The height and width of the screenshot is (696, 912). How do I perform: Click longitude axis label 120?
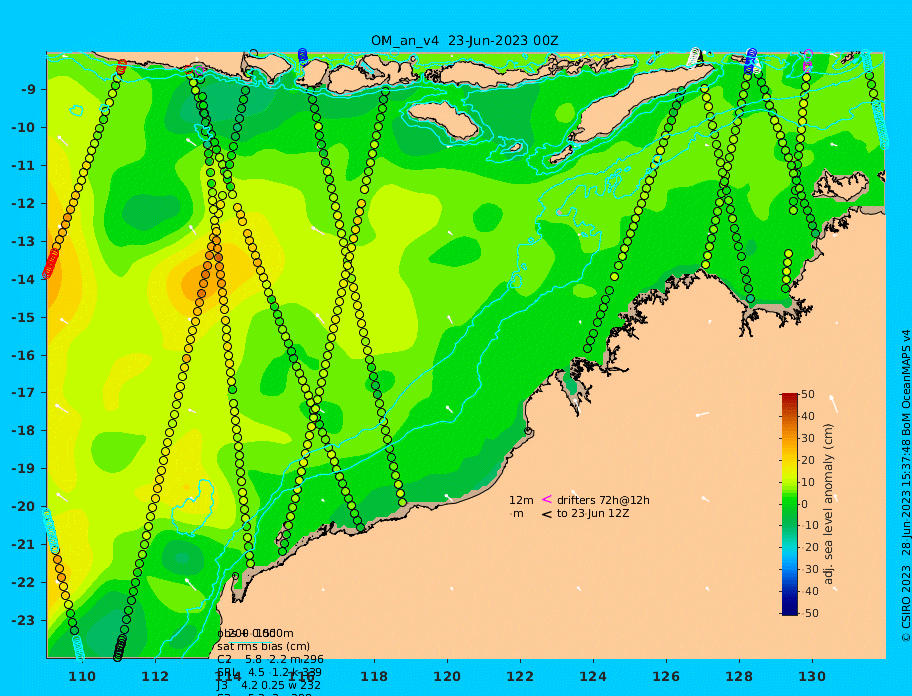[447, 676]
